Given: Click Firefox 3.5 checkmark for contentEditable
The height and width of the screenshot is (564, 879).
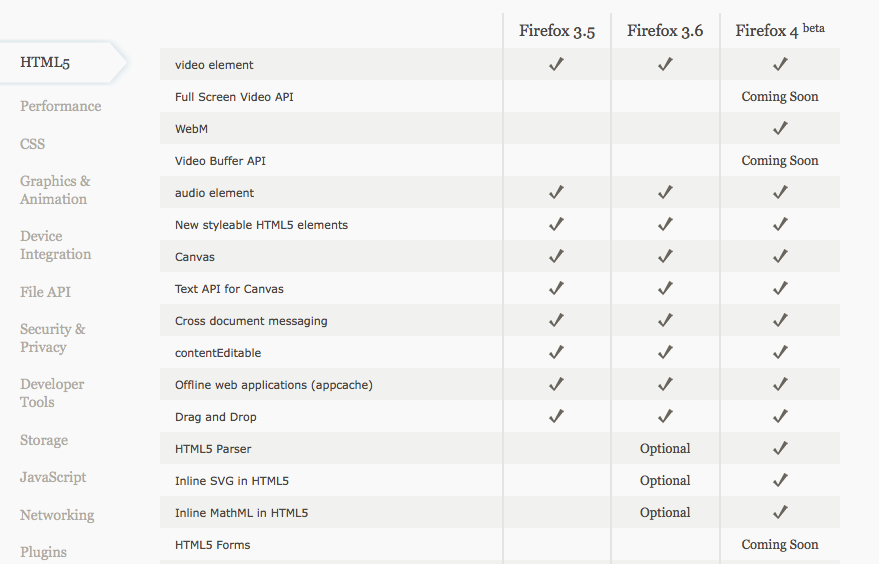Looking at the screenshot, I should click(556, 352).
